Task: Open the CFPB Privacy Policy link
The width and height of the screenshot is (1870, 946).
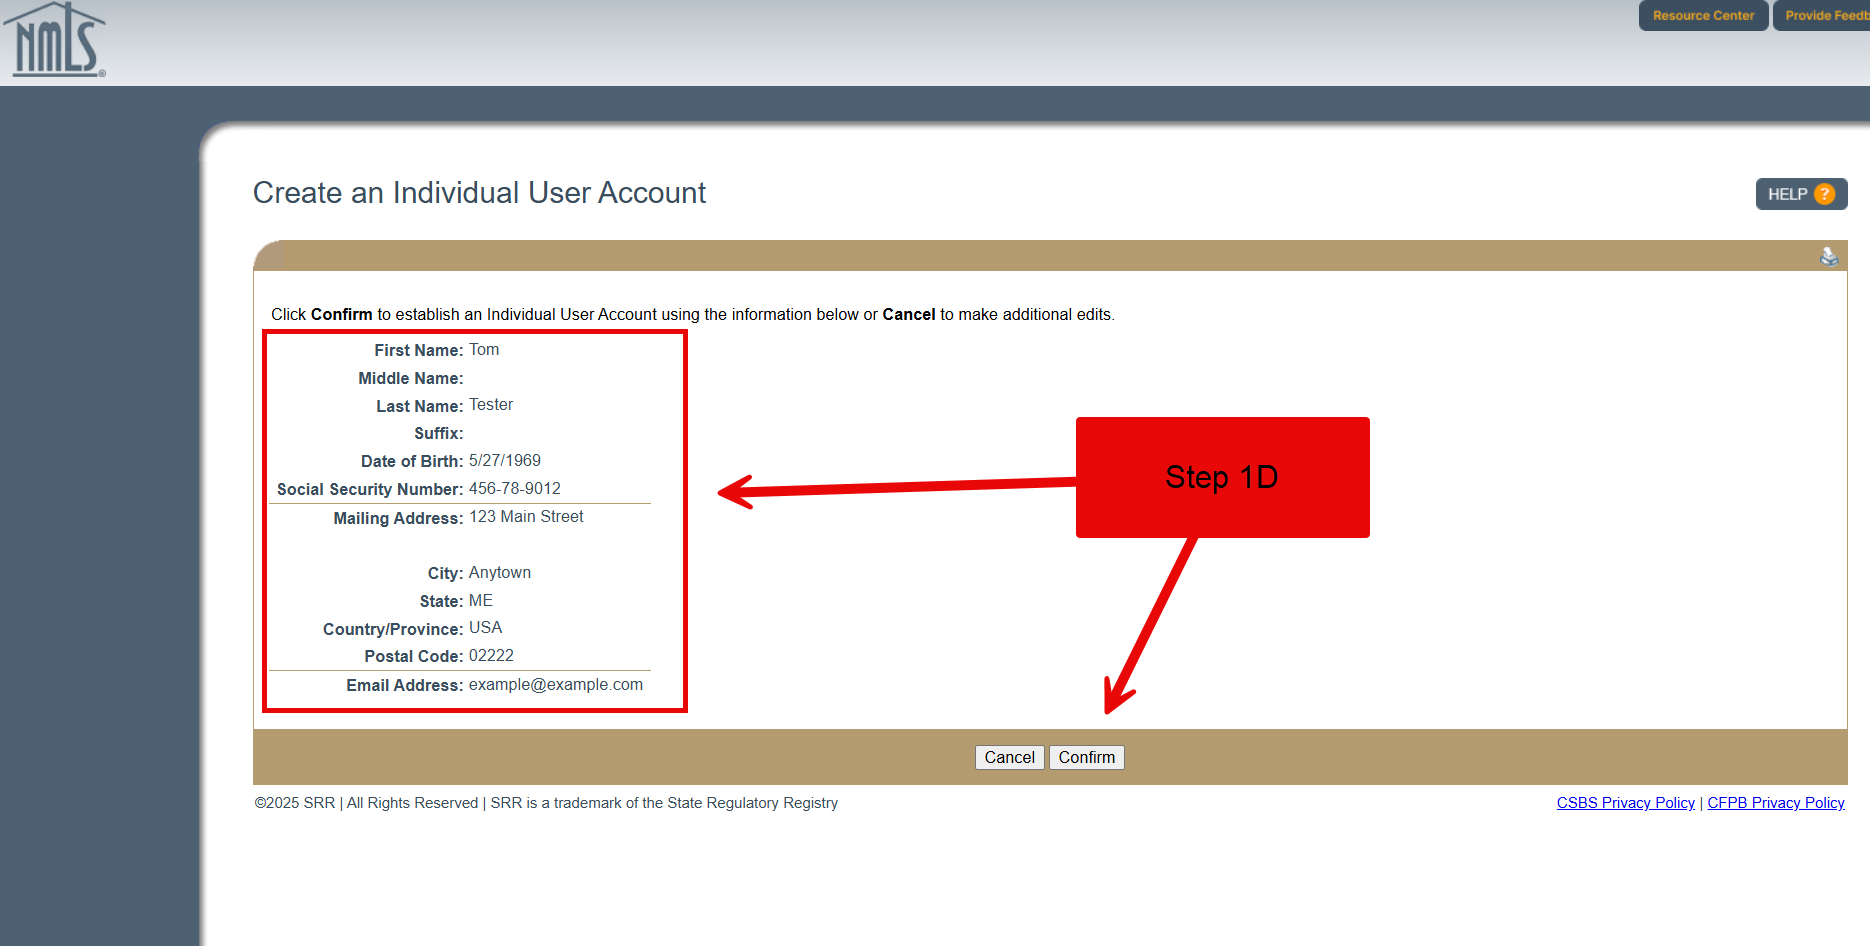Action: 1775,803
